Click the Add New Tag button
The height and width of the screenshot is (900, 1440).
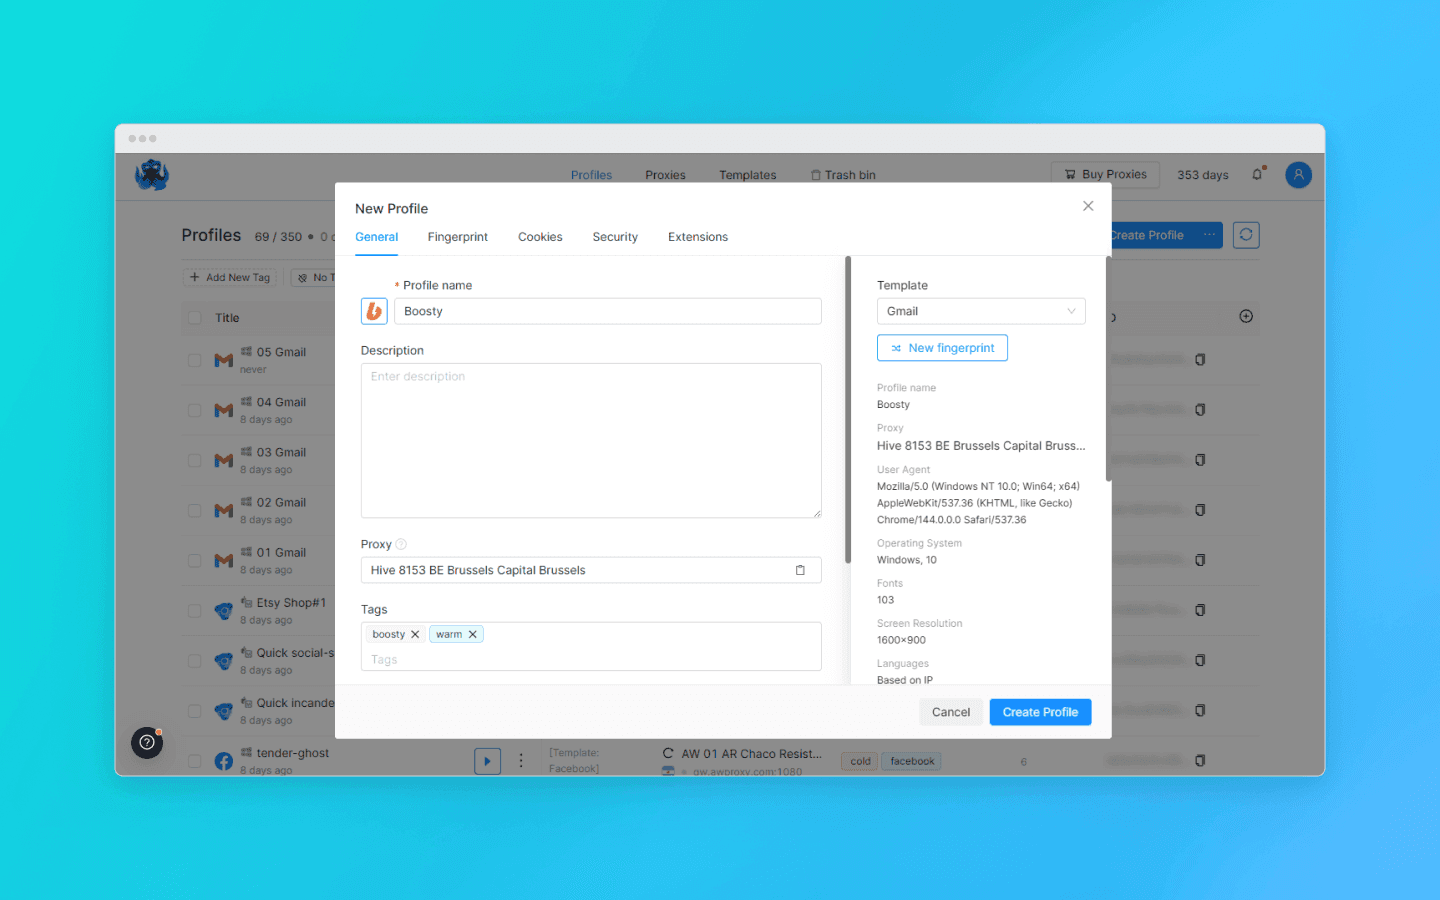click(230, 277)
